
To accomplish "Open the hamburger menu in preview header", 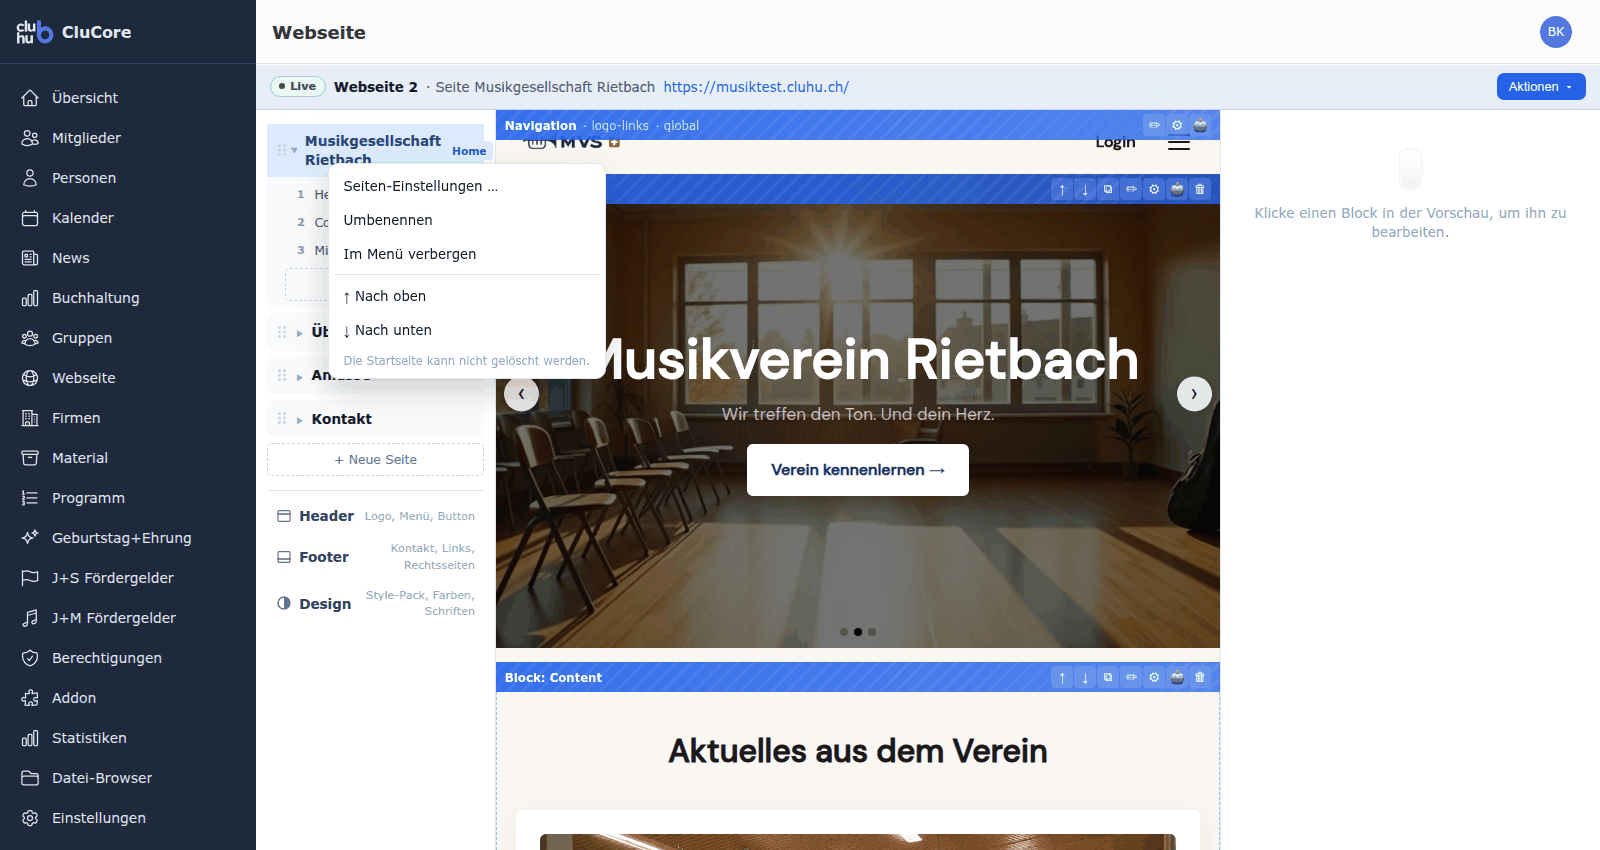I will pos(1179,143).
